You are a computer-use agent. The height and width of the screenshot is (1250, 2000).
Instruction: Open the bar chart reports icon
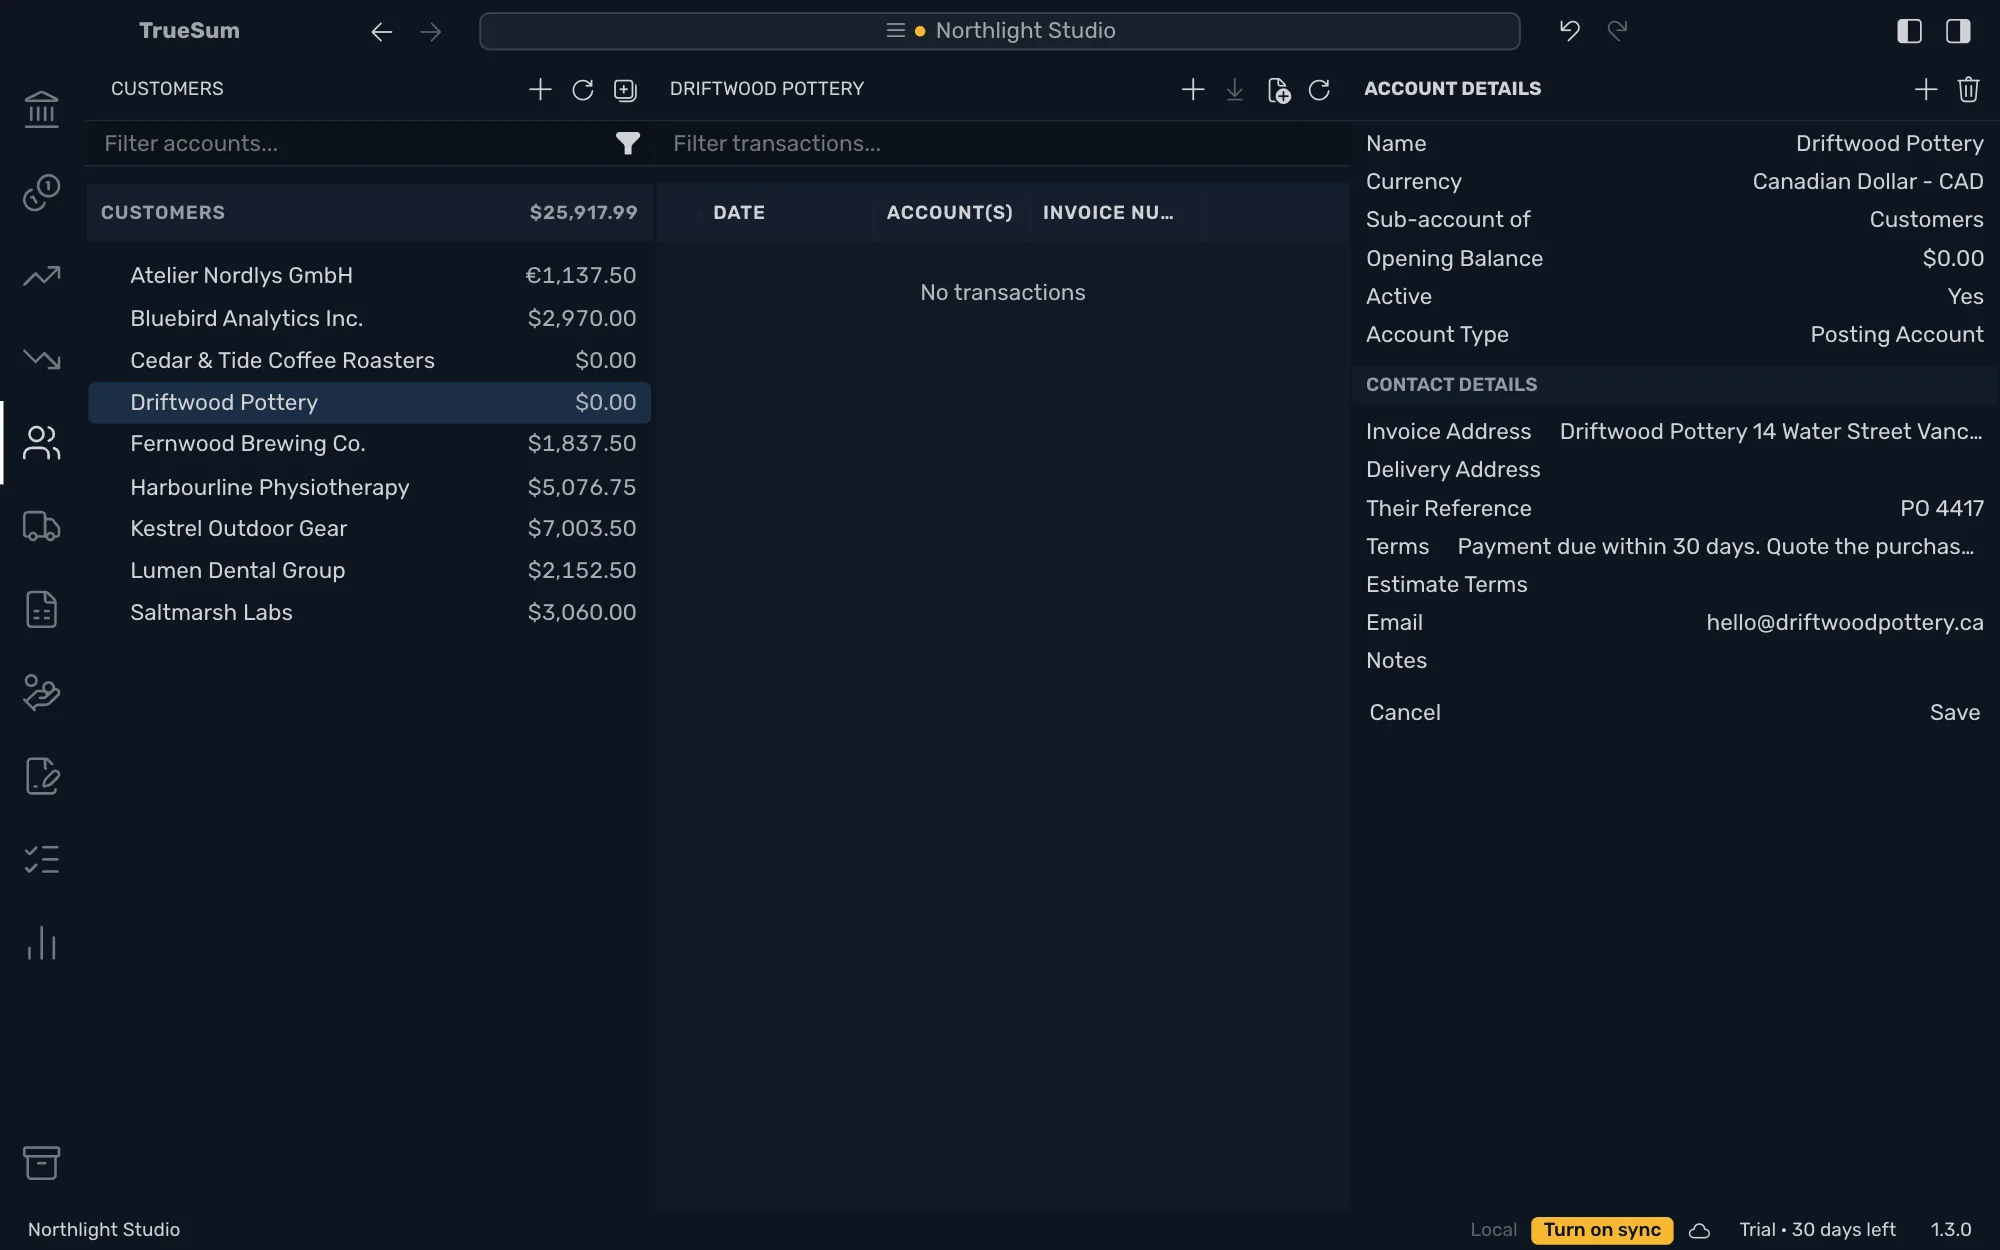[x=41, y=943]
